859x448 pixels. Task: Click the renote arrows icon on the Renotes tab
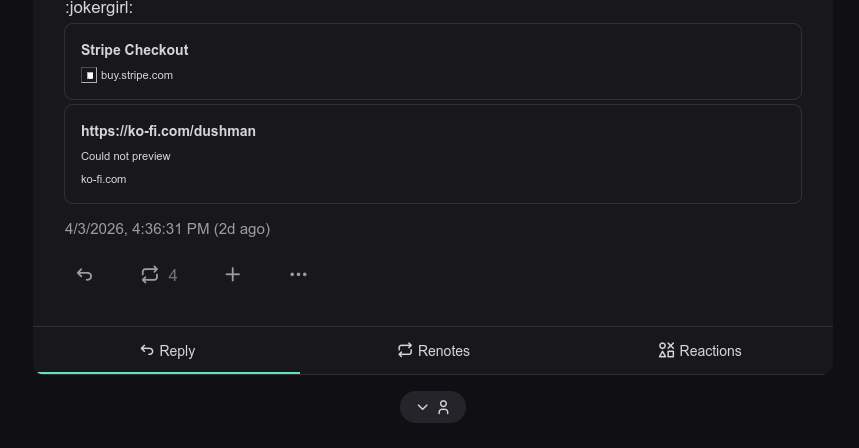point(405,350)
